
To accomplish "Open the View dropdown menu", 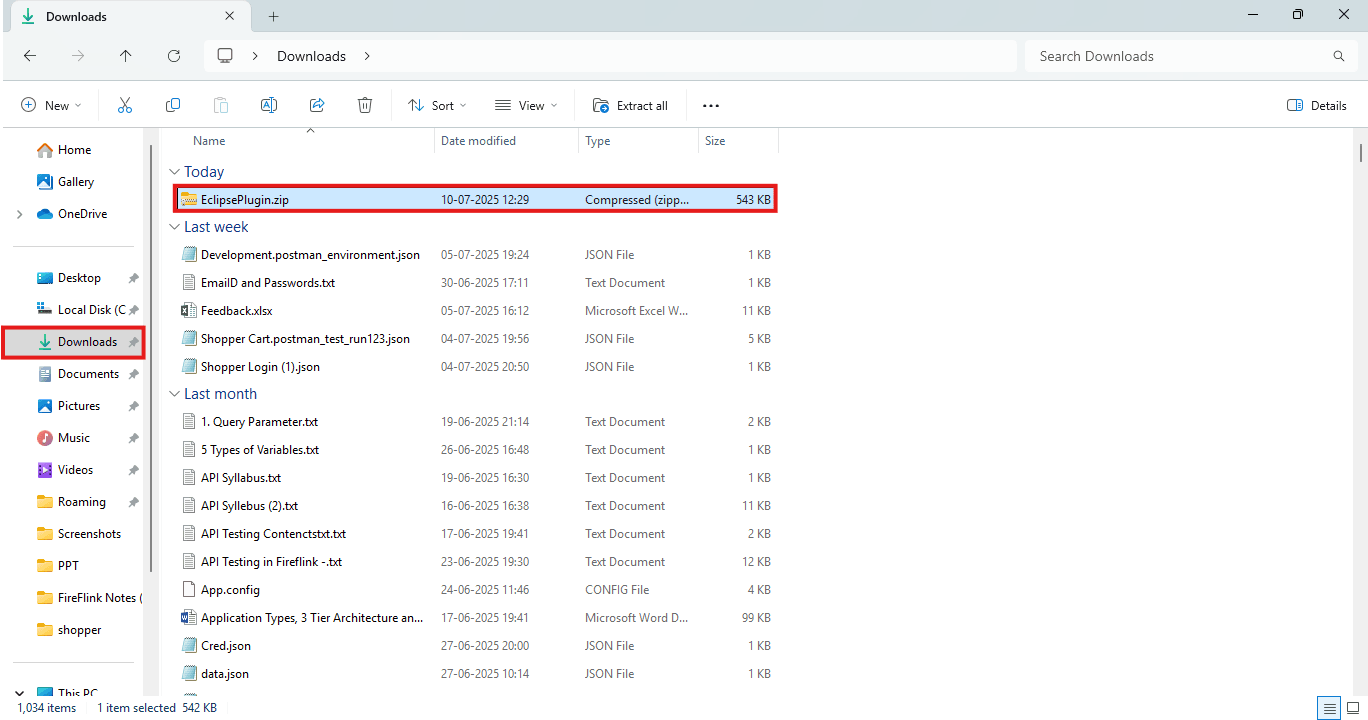I will point(526,105).
